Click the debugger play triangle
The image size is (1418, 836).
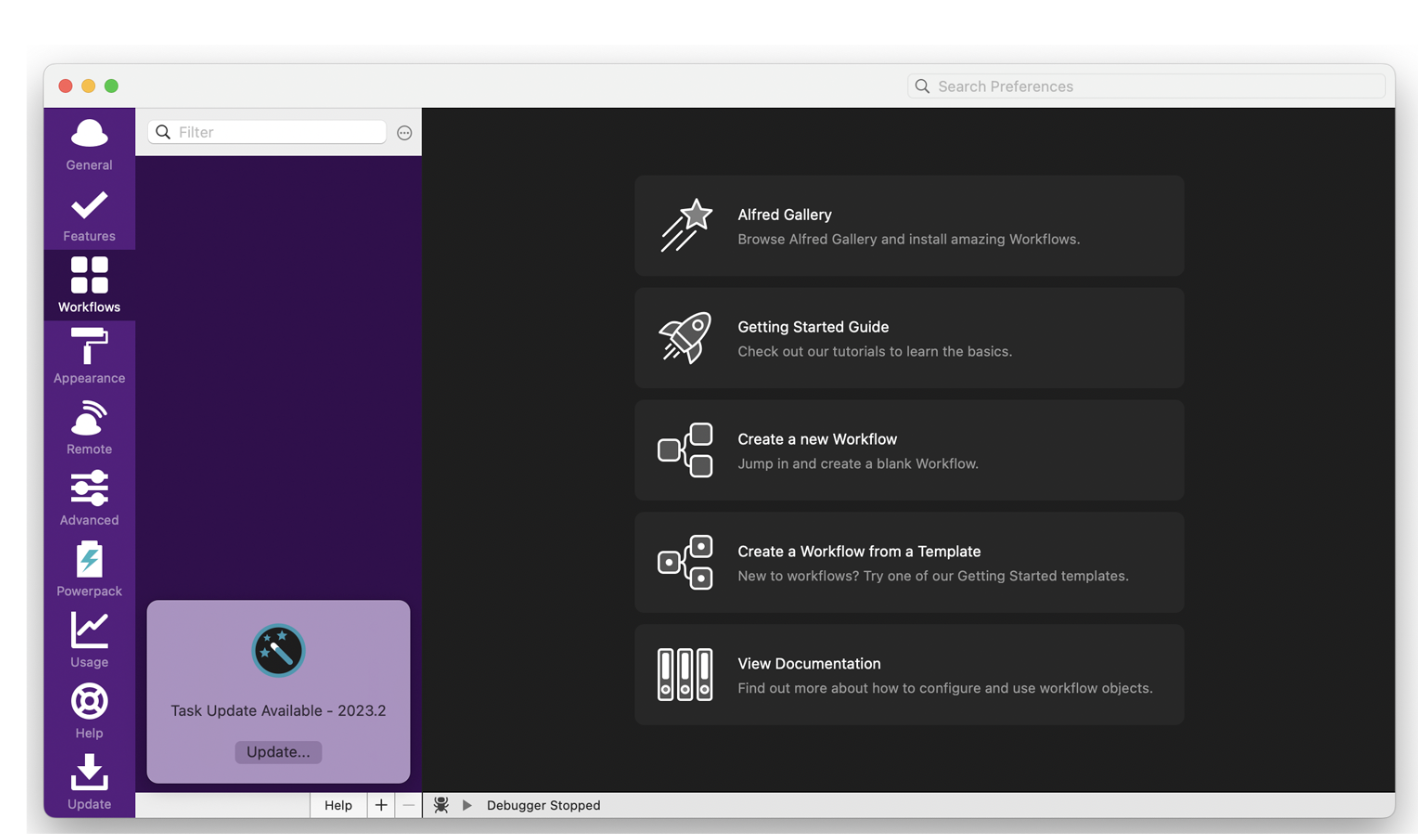pyautogui.click(x=467, y=805)
